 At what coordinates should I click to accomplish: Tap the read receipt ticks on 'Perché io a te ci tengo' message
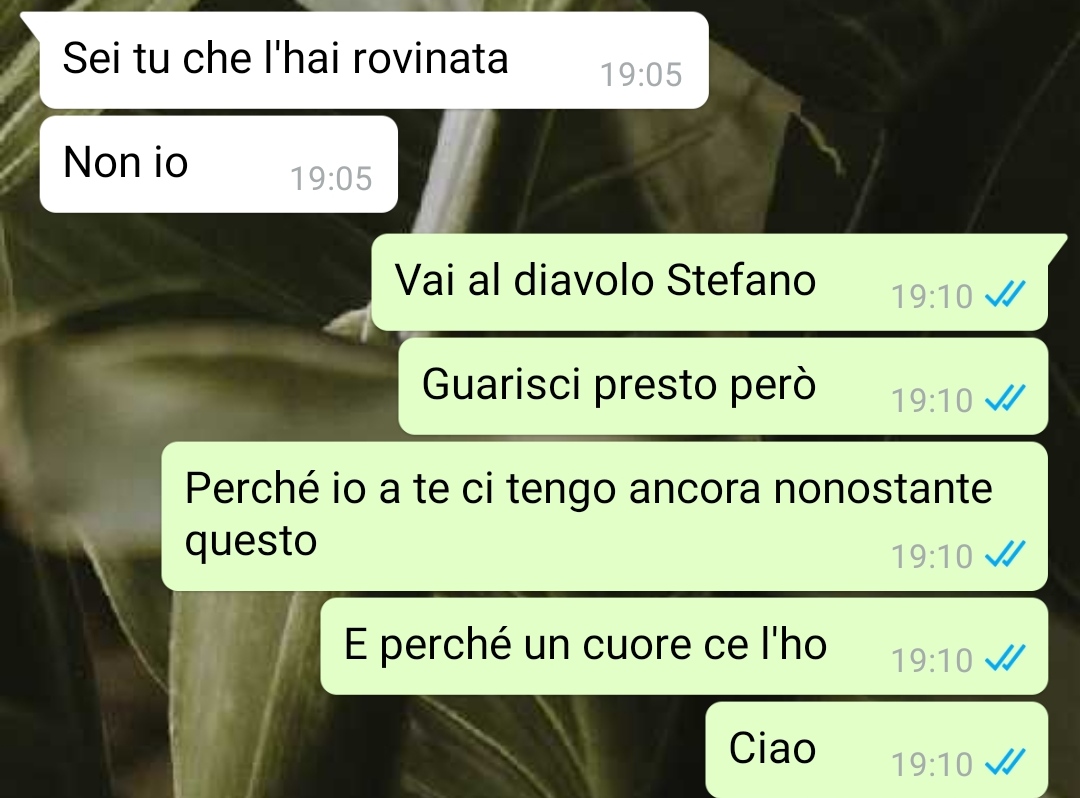1005,554
